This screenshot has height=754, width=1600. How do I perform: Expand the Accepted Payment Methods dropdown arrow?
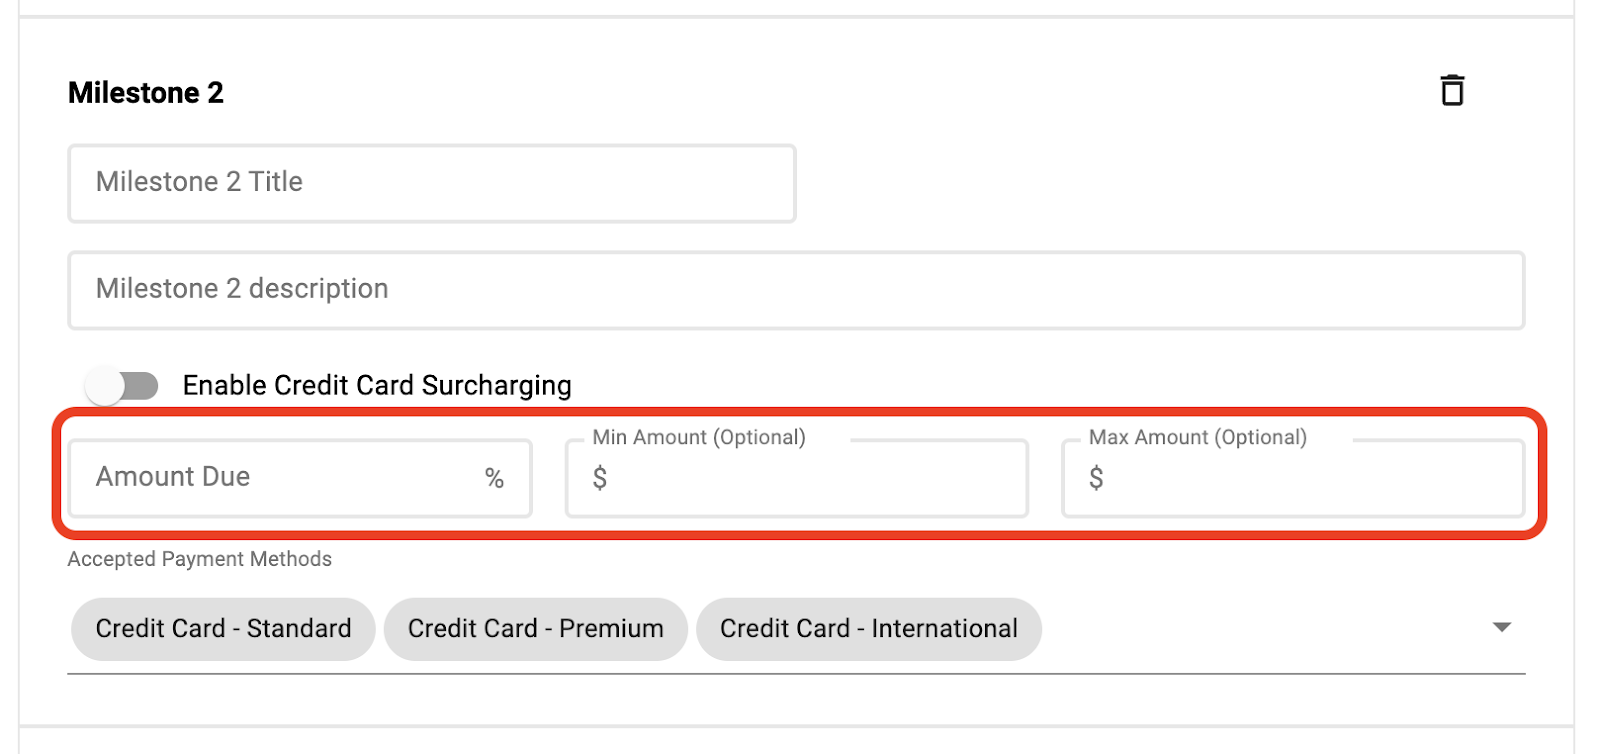tap(1501, 628)
